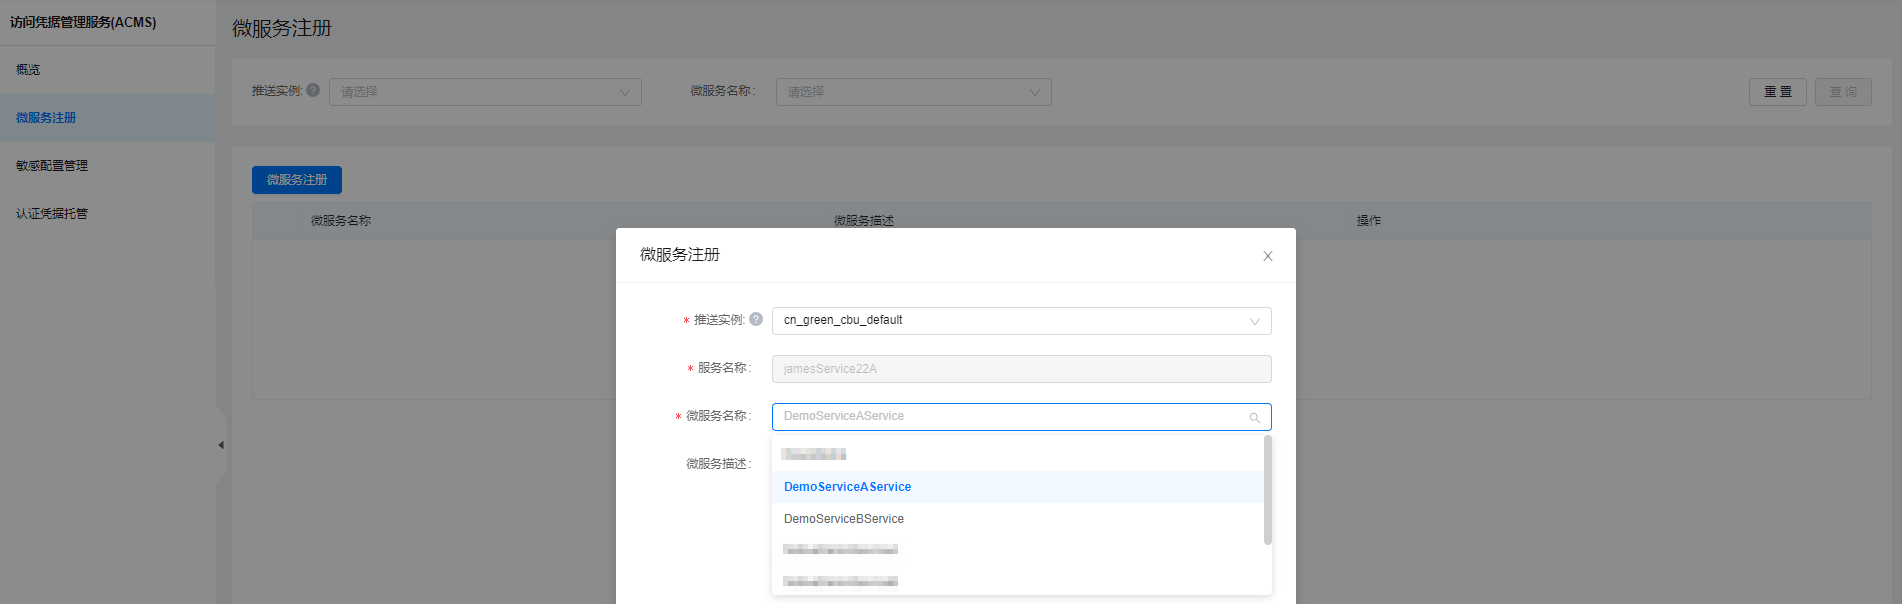Screen dimensions: 1902x604
Task: Click search icon in 微服务名称 field
Action: tap(1254, 418)
